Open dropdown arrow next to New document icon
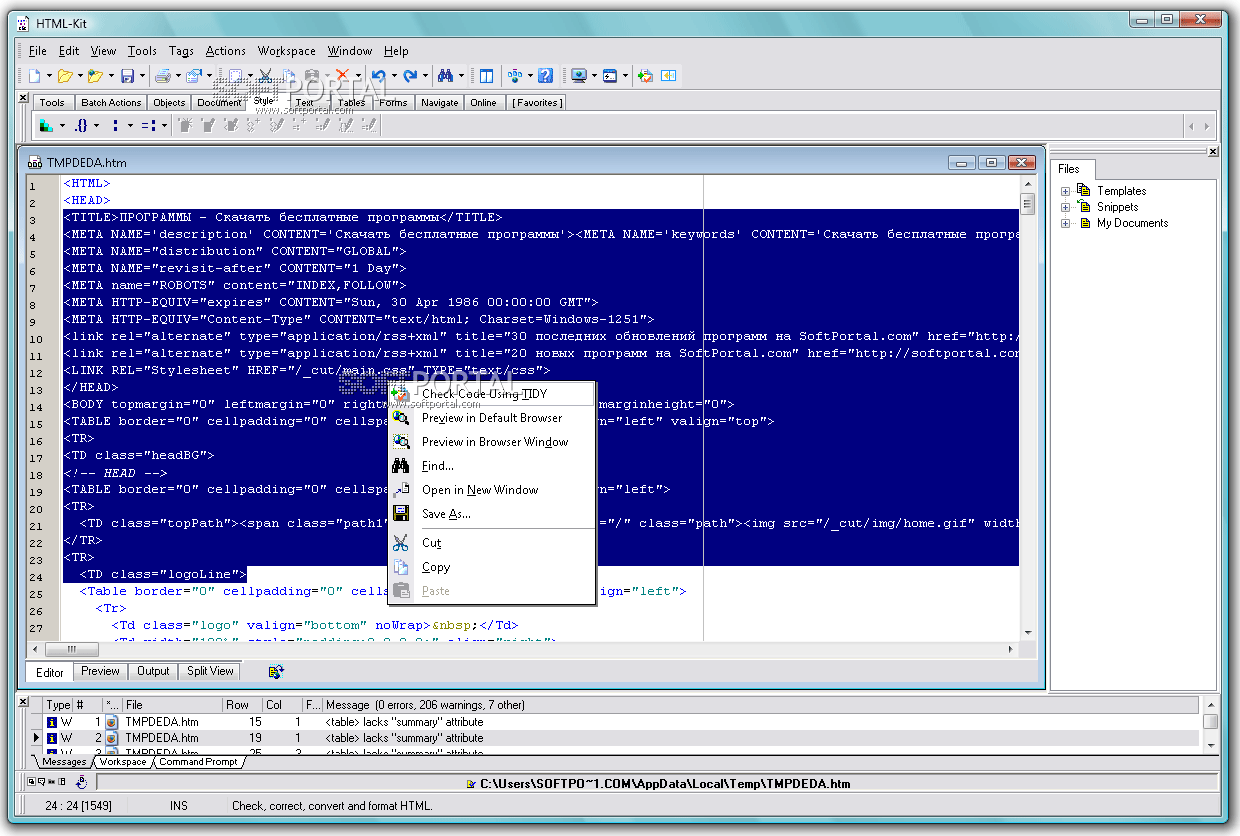The image size is (1240, 836). point(49,76)
